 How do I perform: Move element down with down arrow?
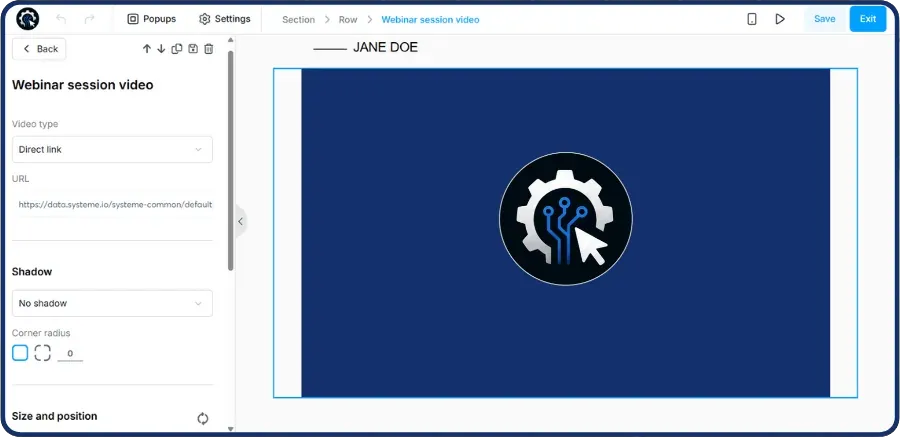161,49
